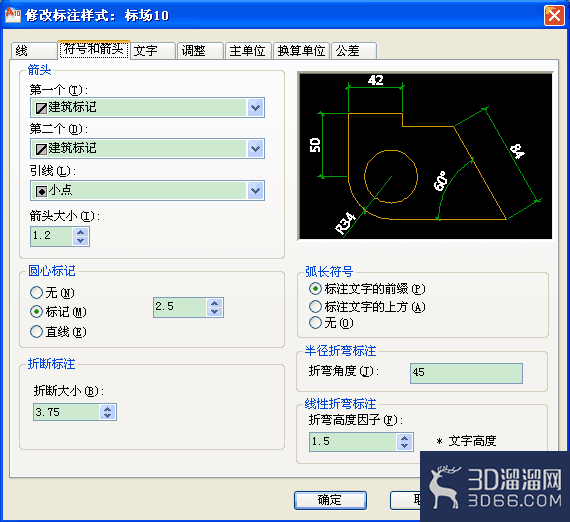Click the dimension preview image
The width and height of the screenshot is (570, 522).
pos(425,156)
